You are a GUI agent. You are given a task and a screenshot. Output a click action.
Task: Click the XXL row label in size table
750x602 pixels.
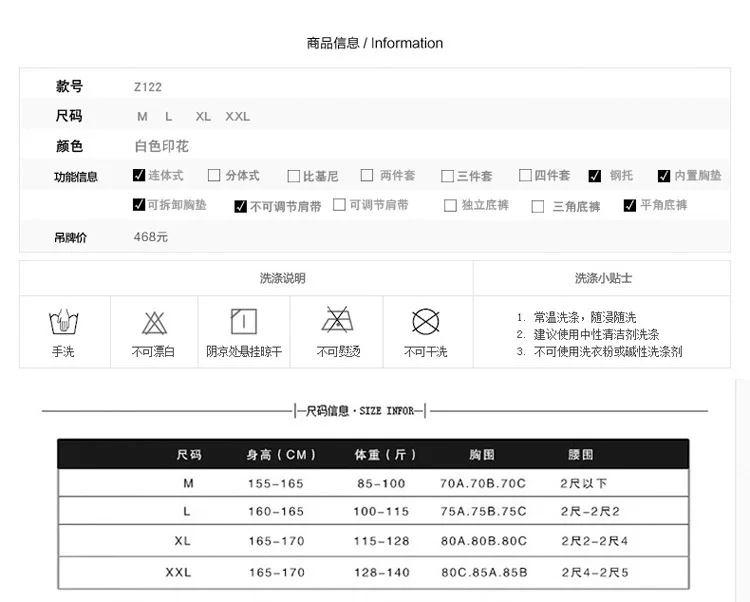coord(178,572)
